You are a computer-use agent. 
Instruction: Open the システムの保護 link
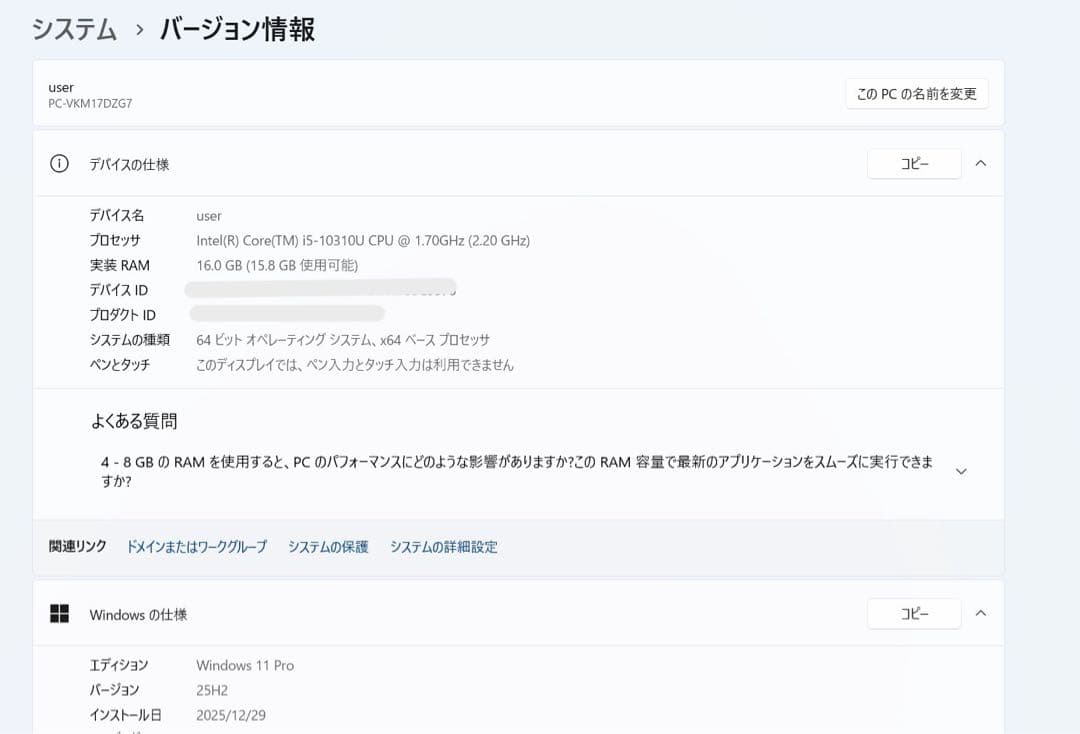[327, 547]
